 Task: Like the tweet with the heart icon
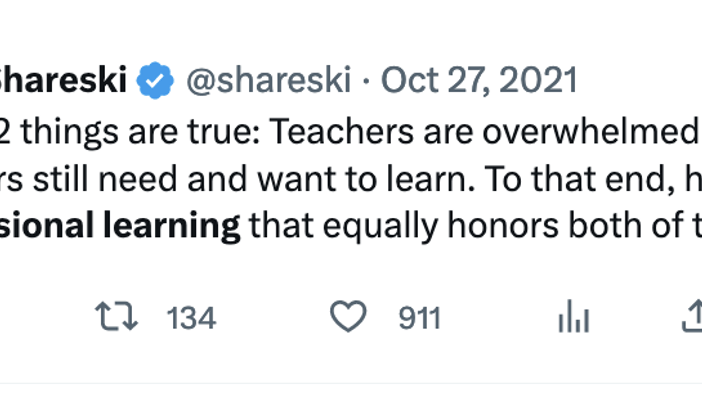(348, 317)
